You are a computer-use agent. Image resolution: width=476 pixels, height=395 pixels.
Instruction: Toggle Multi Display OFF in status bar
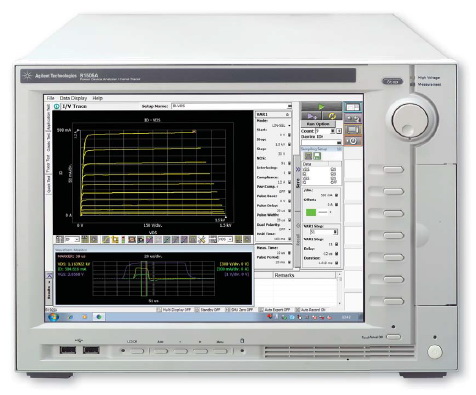pyautogui.click(x=175, y=310)
